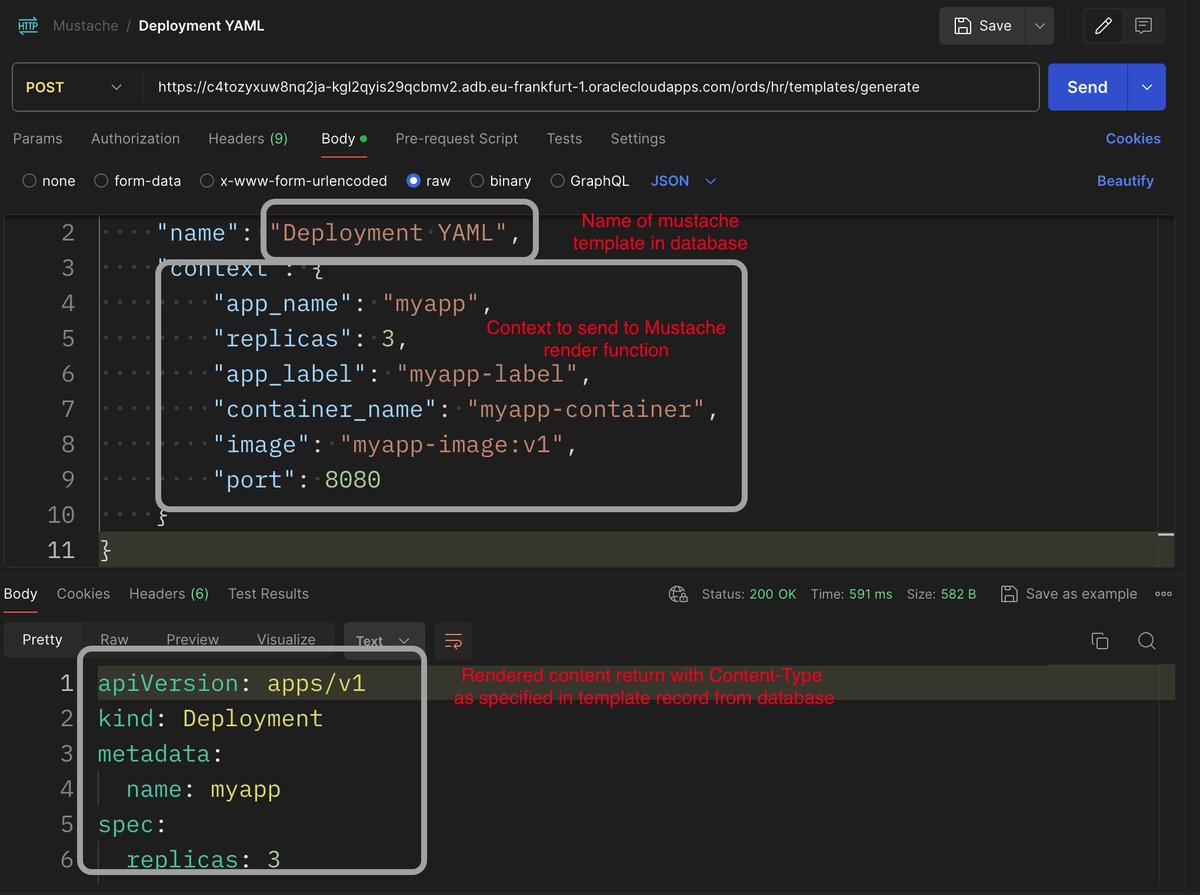Switch to Raw response view
The height and width of the screenshot is (895, 1200).
pos(114,640)
